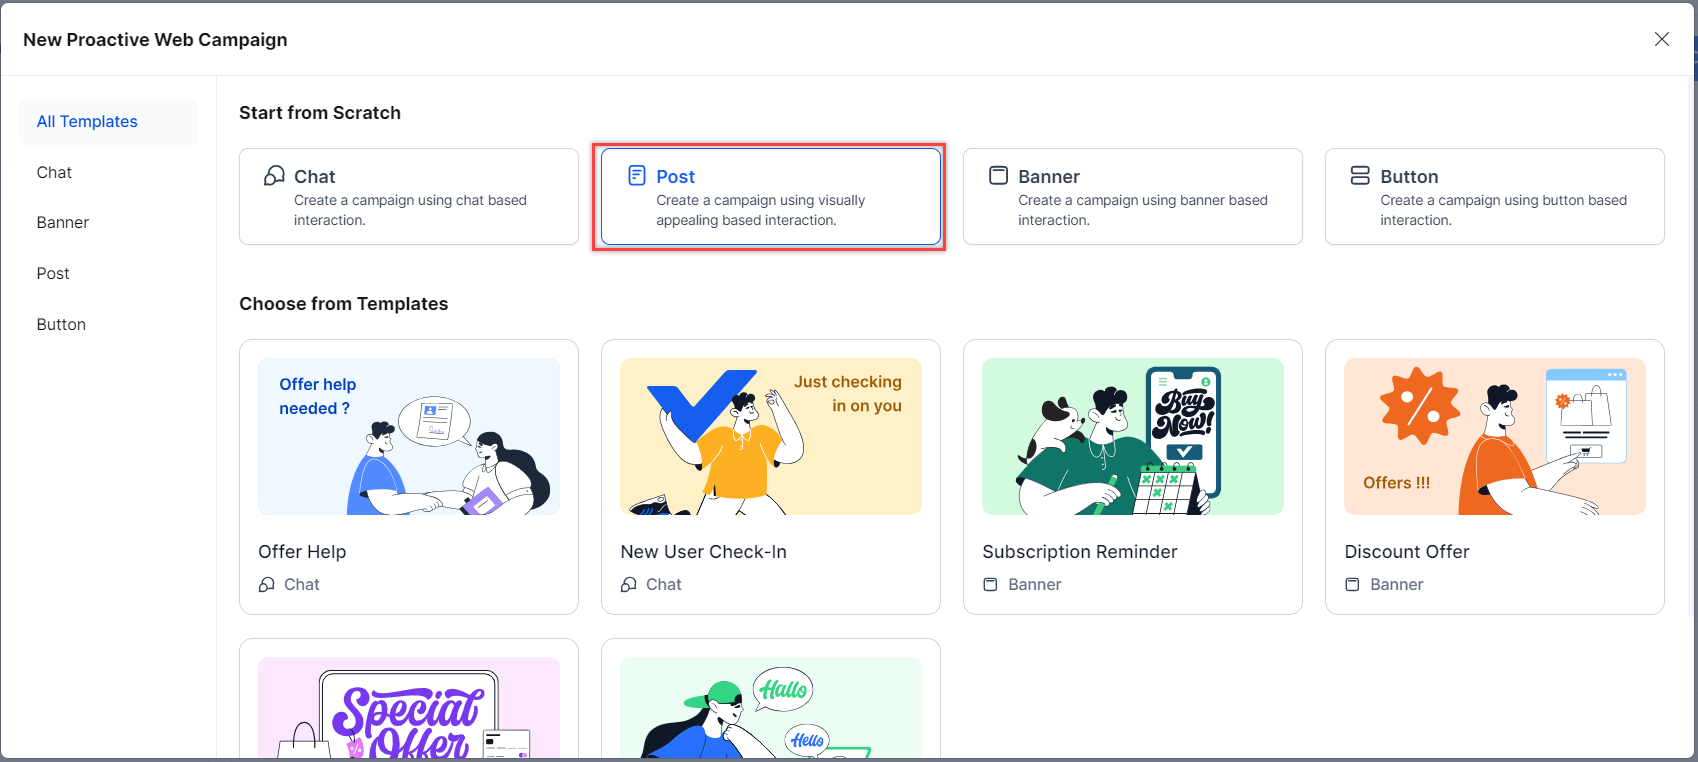Image resolution: width=1698 pixels, height=762 pixels.
Task: Open the Special Offer template preview
Action: [x=409, y=708]
